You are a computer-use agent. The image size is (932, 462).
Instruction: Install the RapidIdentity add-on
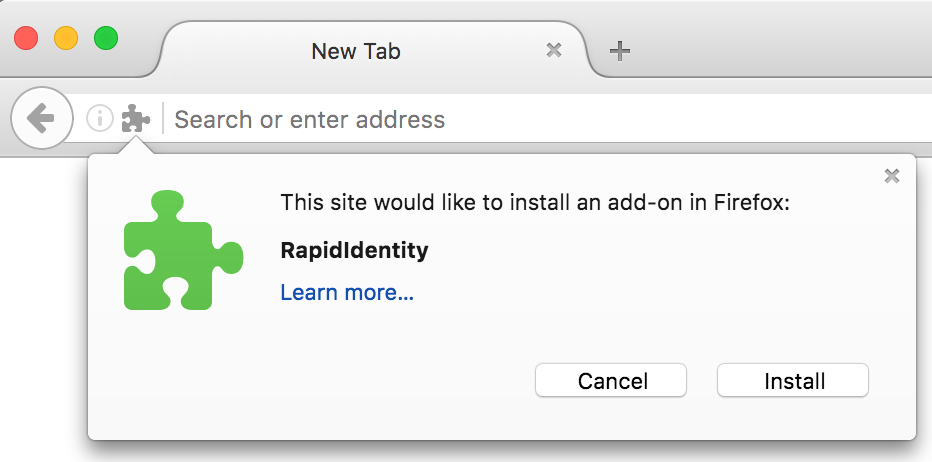793,381
